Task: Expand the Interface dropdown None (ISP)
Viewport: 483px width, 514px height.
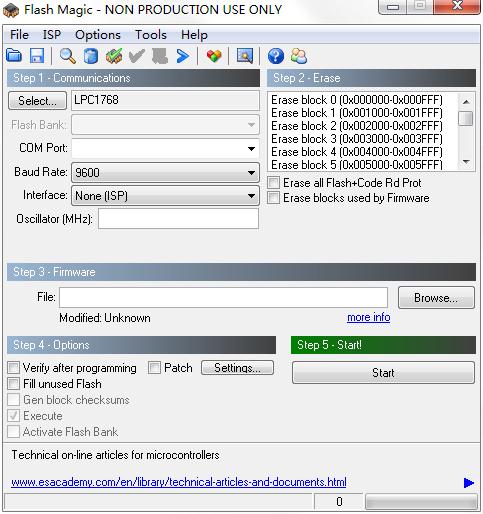Action: (165, 196)
